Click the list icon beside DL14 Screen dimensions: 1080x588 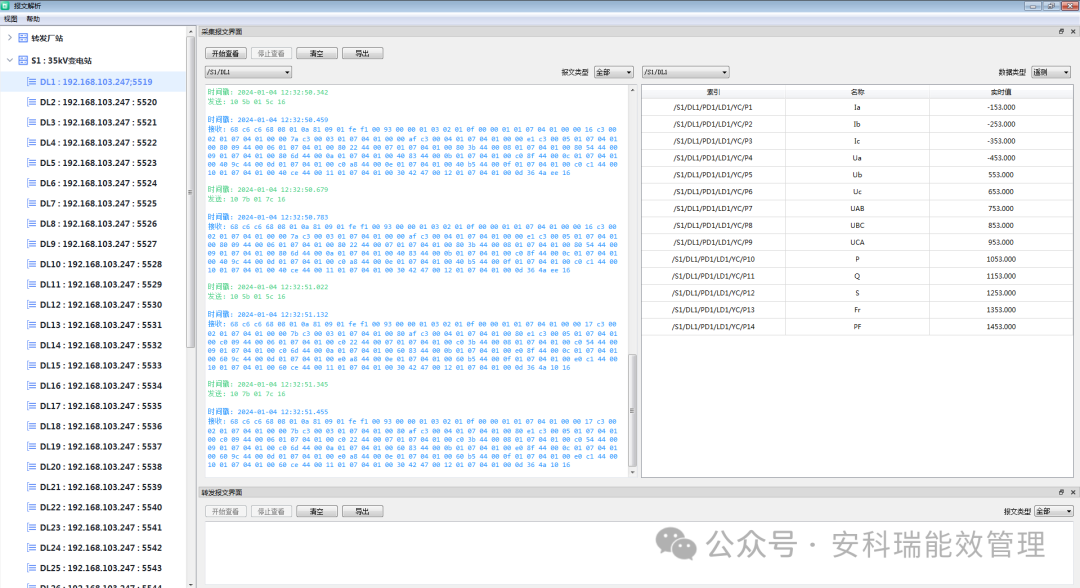tap(31, 345)
